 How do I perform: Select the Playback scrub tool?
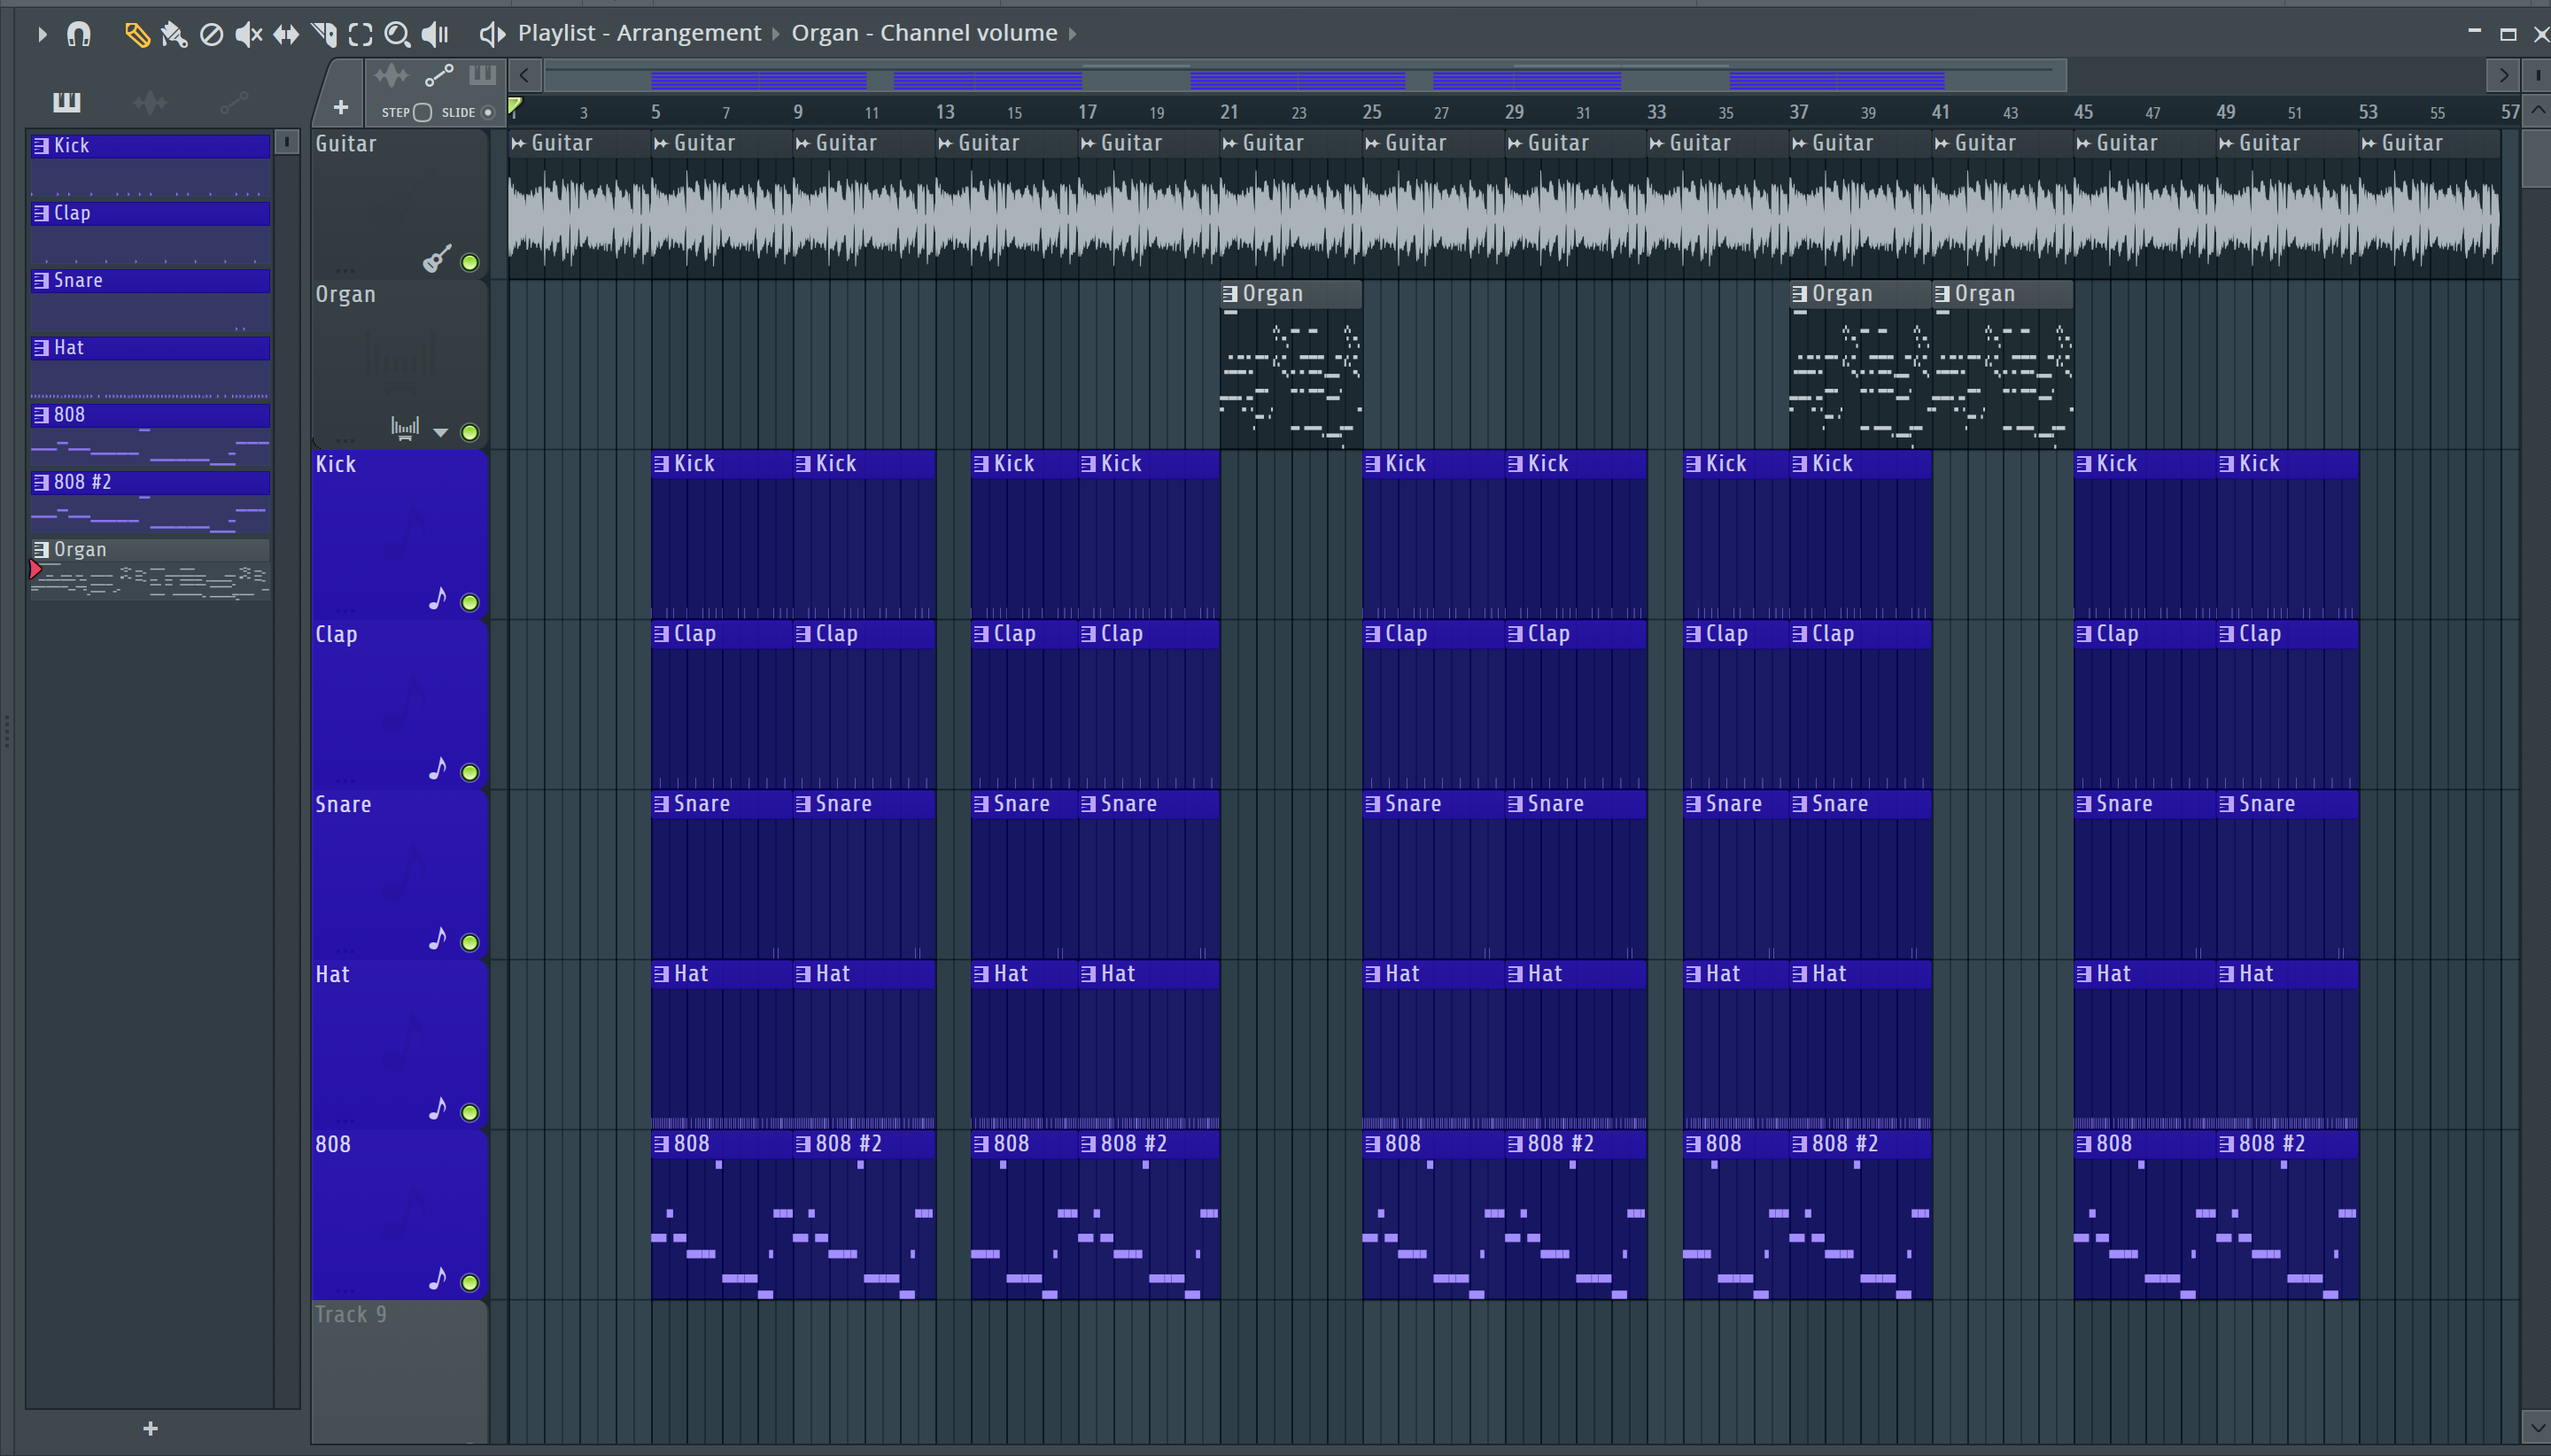coord(434,35)
